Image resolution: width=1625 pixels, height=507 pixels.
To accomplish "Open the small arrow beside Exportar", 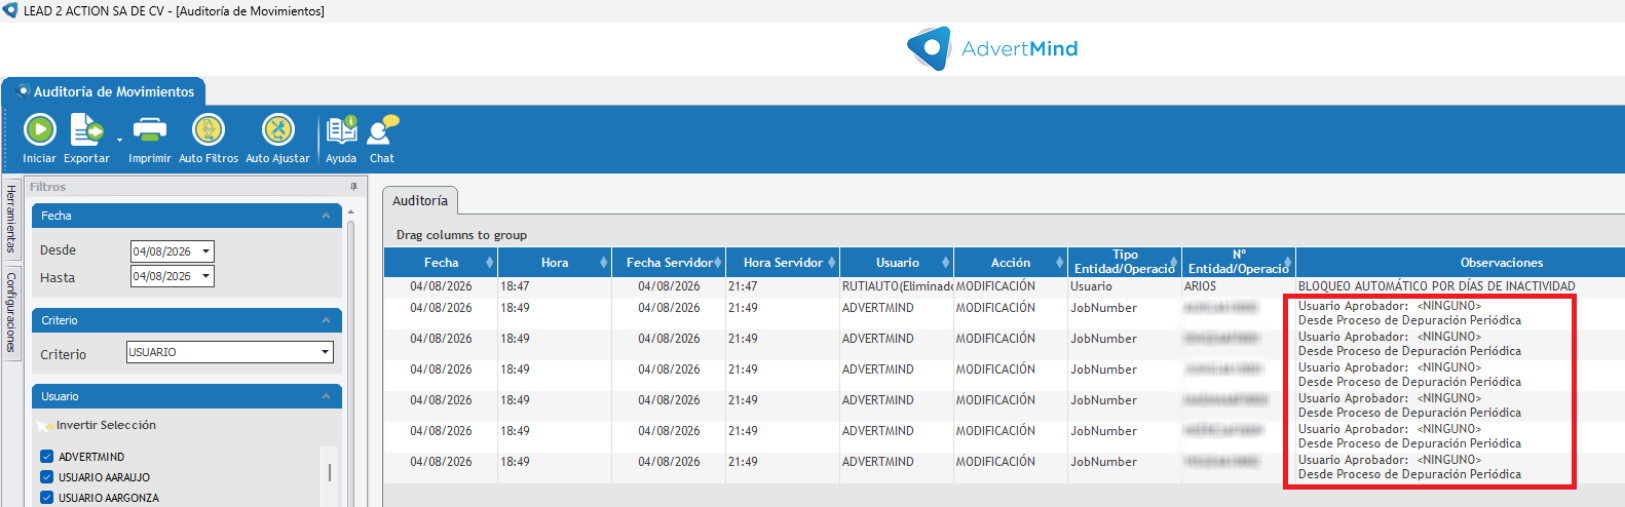I will coord(119,140).
